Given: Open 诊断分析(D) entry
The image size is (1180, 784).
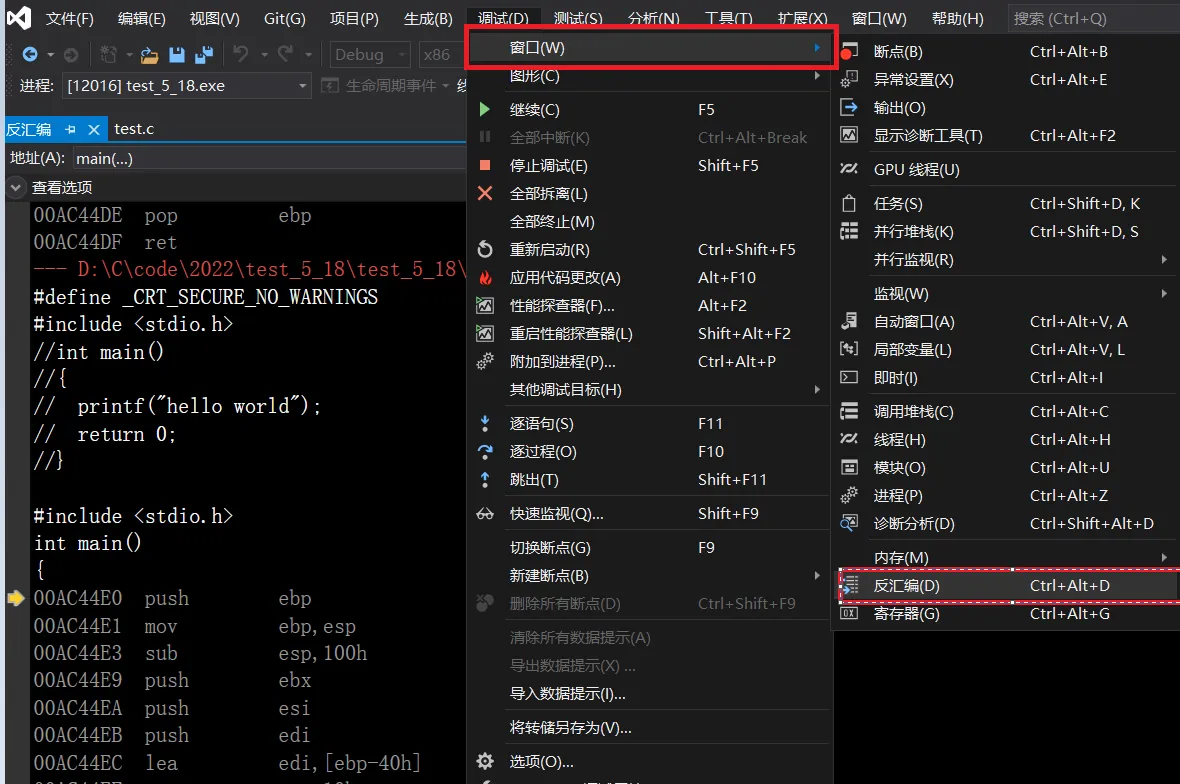Looking at the screenshot, I should (x=1007, y=524).
